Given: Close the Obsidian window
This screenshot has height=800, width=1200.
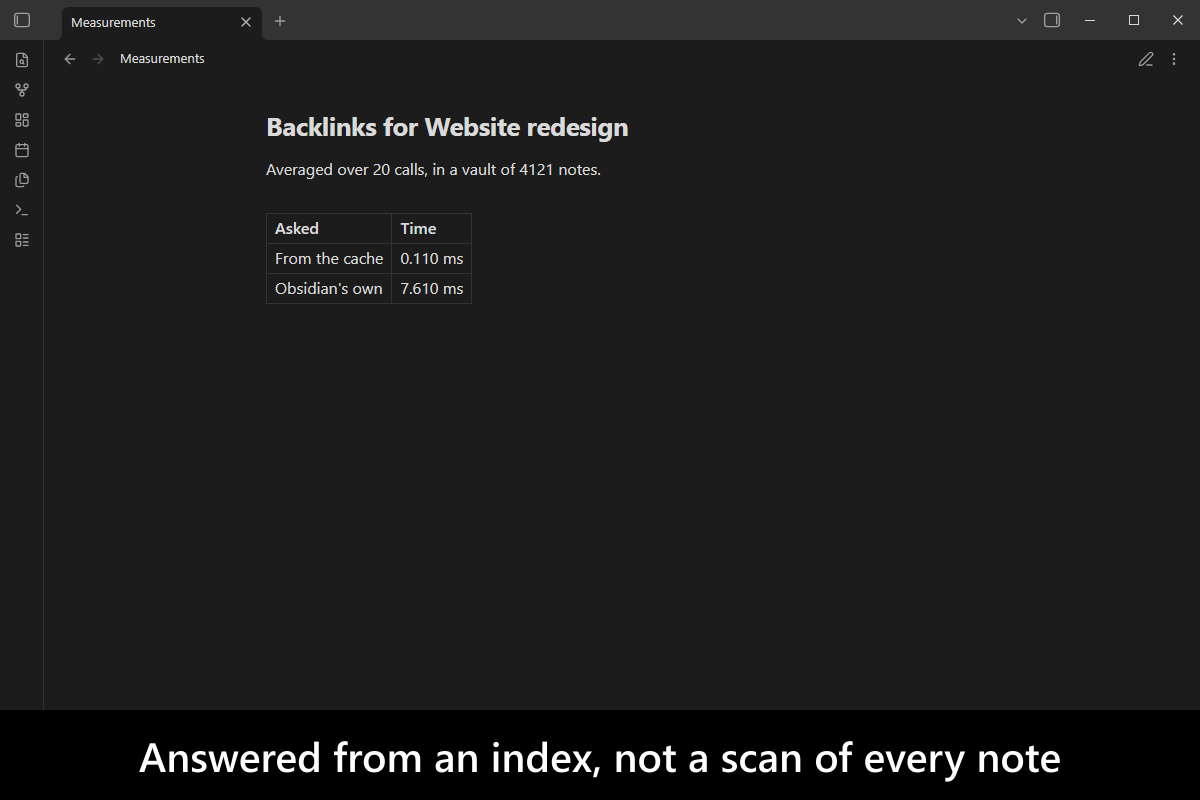Looking at the screenshot, I should [x=1178, y=20].
